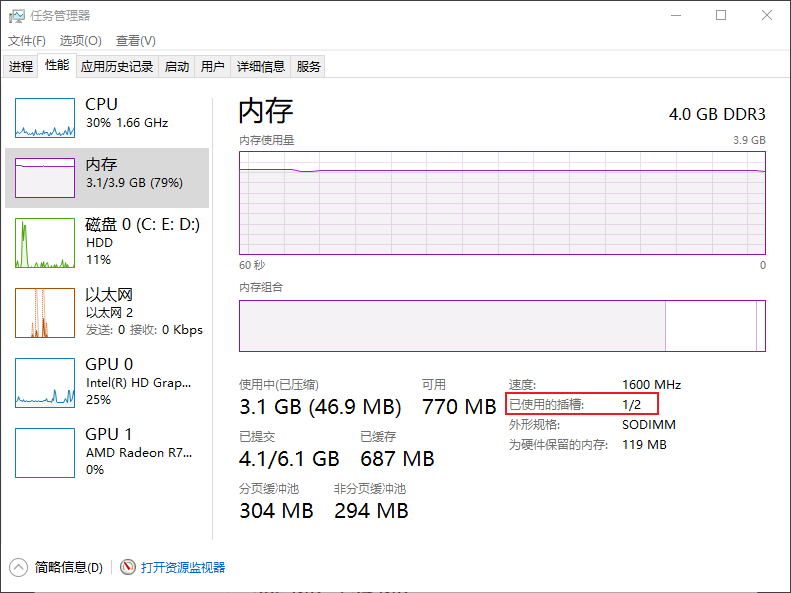
Task: Click the 119 MB hardware reserved value
Action: coord(644,445)
